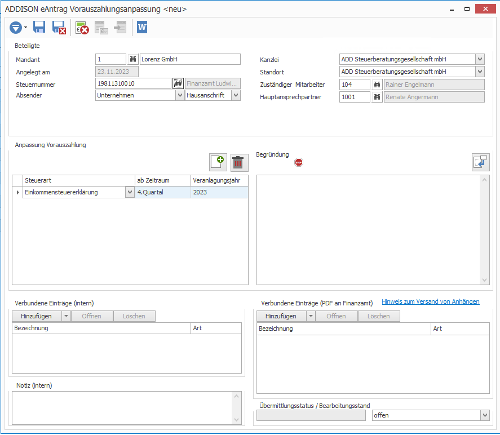Click the Übermittlungsstatus grey status field

[x=311, y=415]
